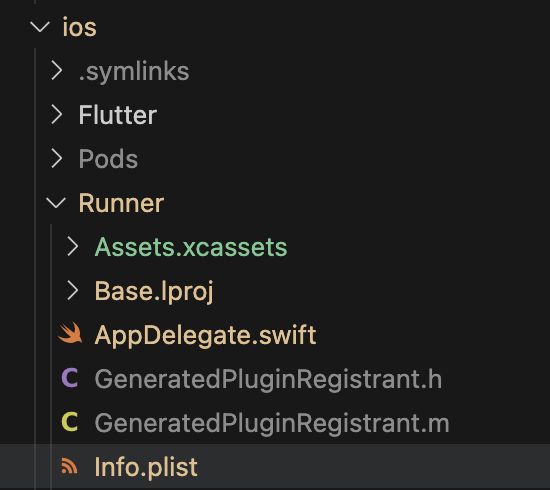Select the Assets.xcassets folder label

click(191, 247)
